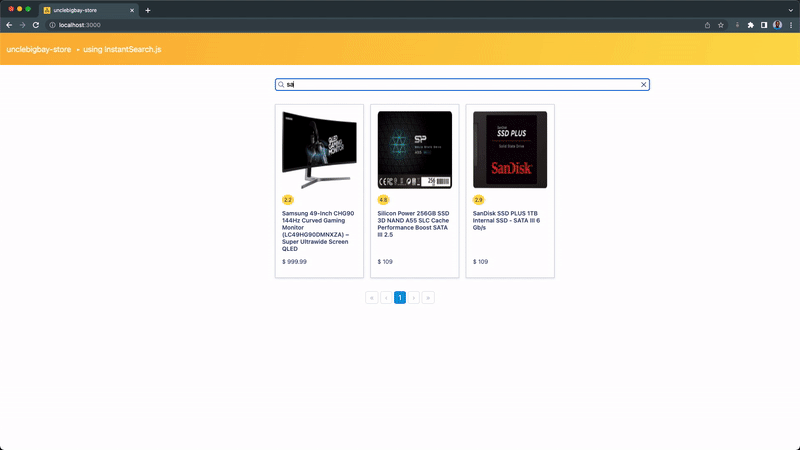
Task: Click the using InstantSearch.js header text
Action: (x=122, y=49)
